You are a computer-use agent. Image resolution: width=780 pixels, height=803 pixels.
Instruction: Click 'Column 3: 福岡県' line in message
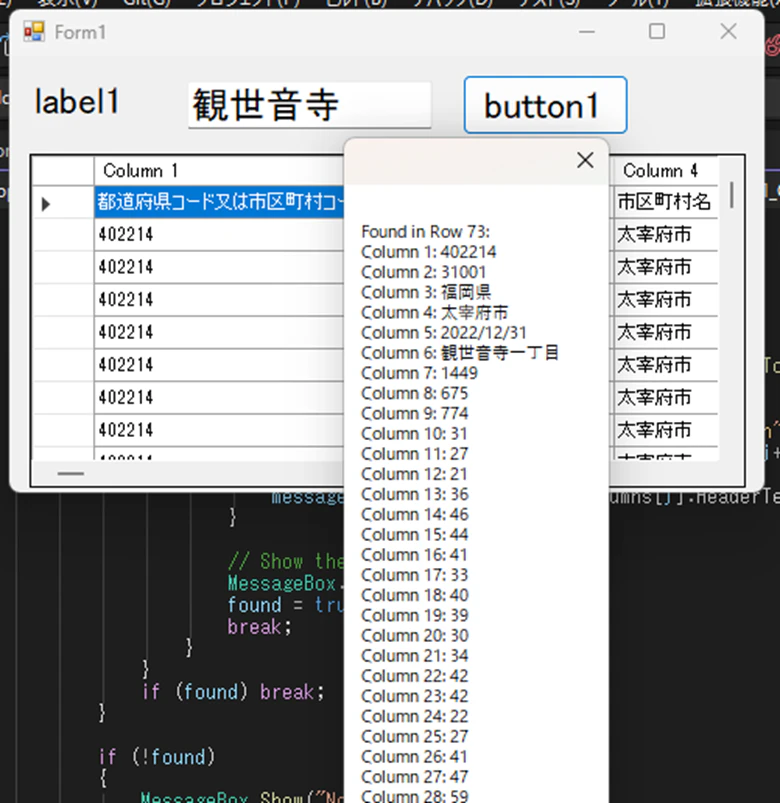pos(426,292)
